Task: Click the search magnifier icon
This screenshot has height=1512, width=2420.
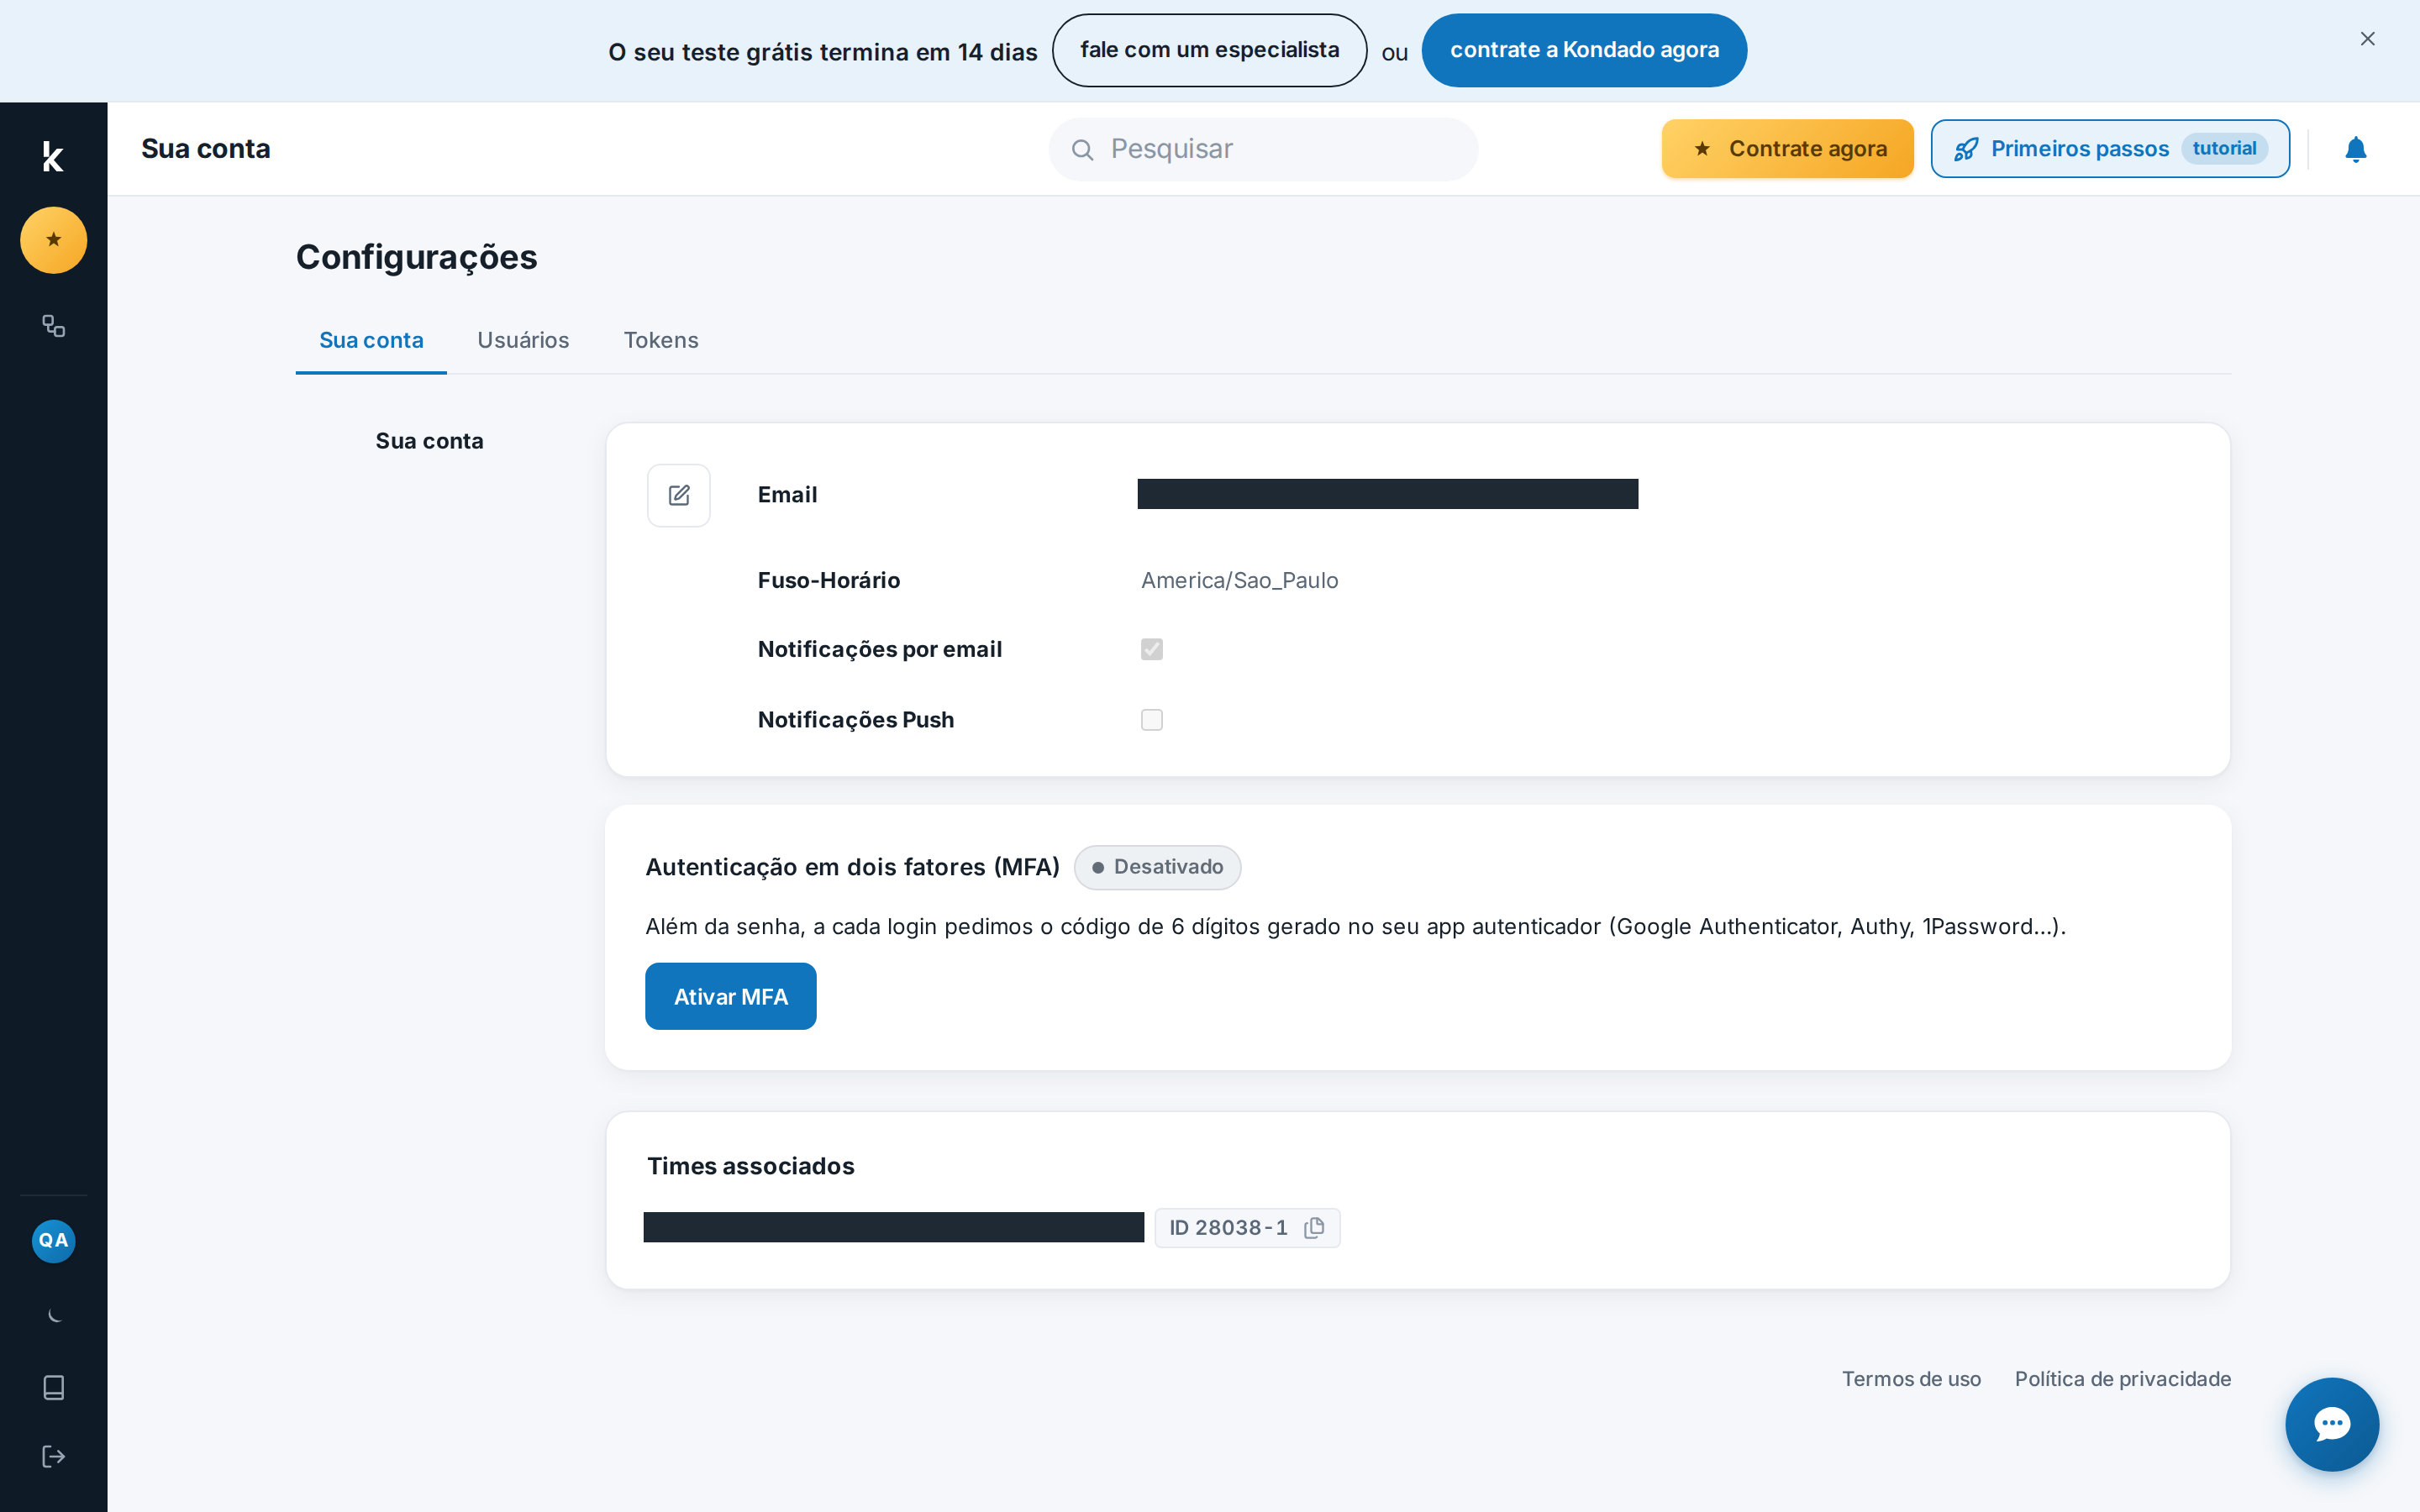Action: pos(1082,150)
